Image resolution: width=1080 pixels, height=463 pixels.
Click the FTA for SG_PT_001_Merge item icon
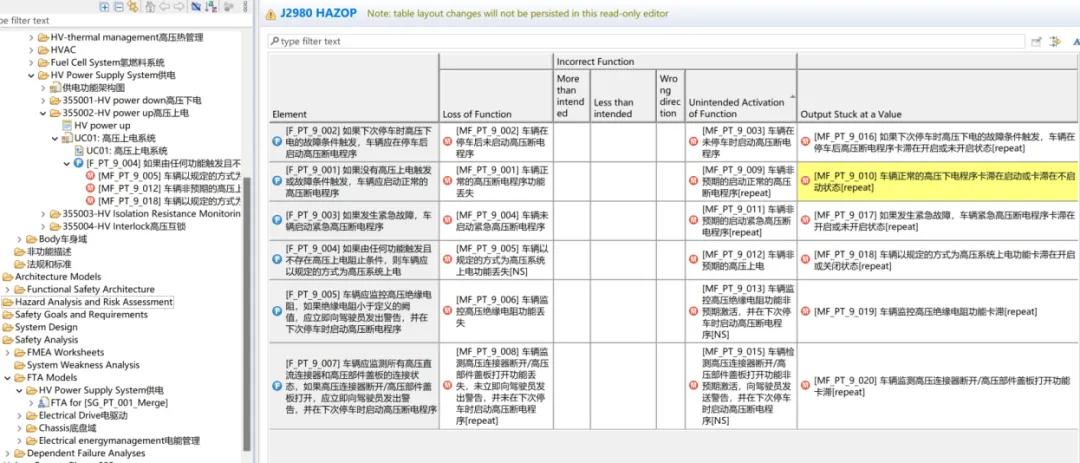43,402
